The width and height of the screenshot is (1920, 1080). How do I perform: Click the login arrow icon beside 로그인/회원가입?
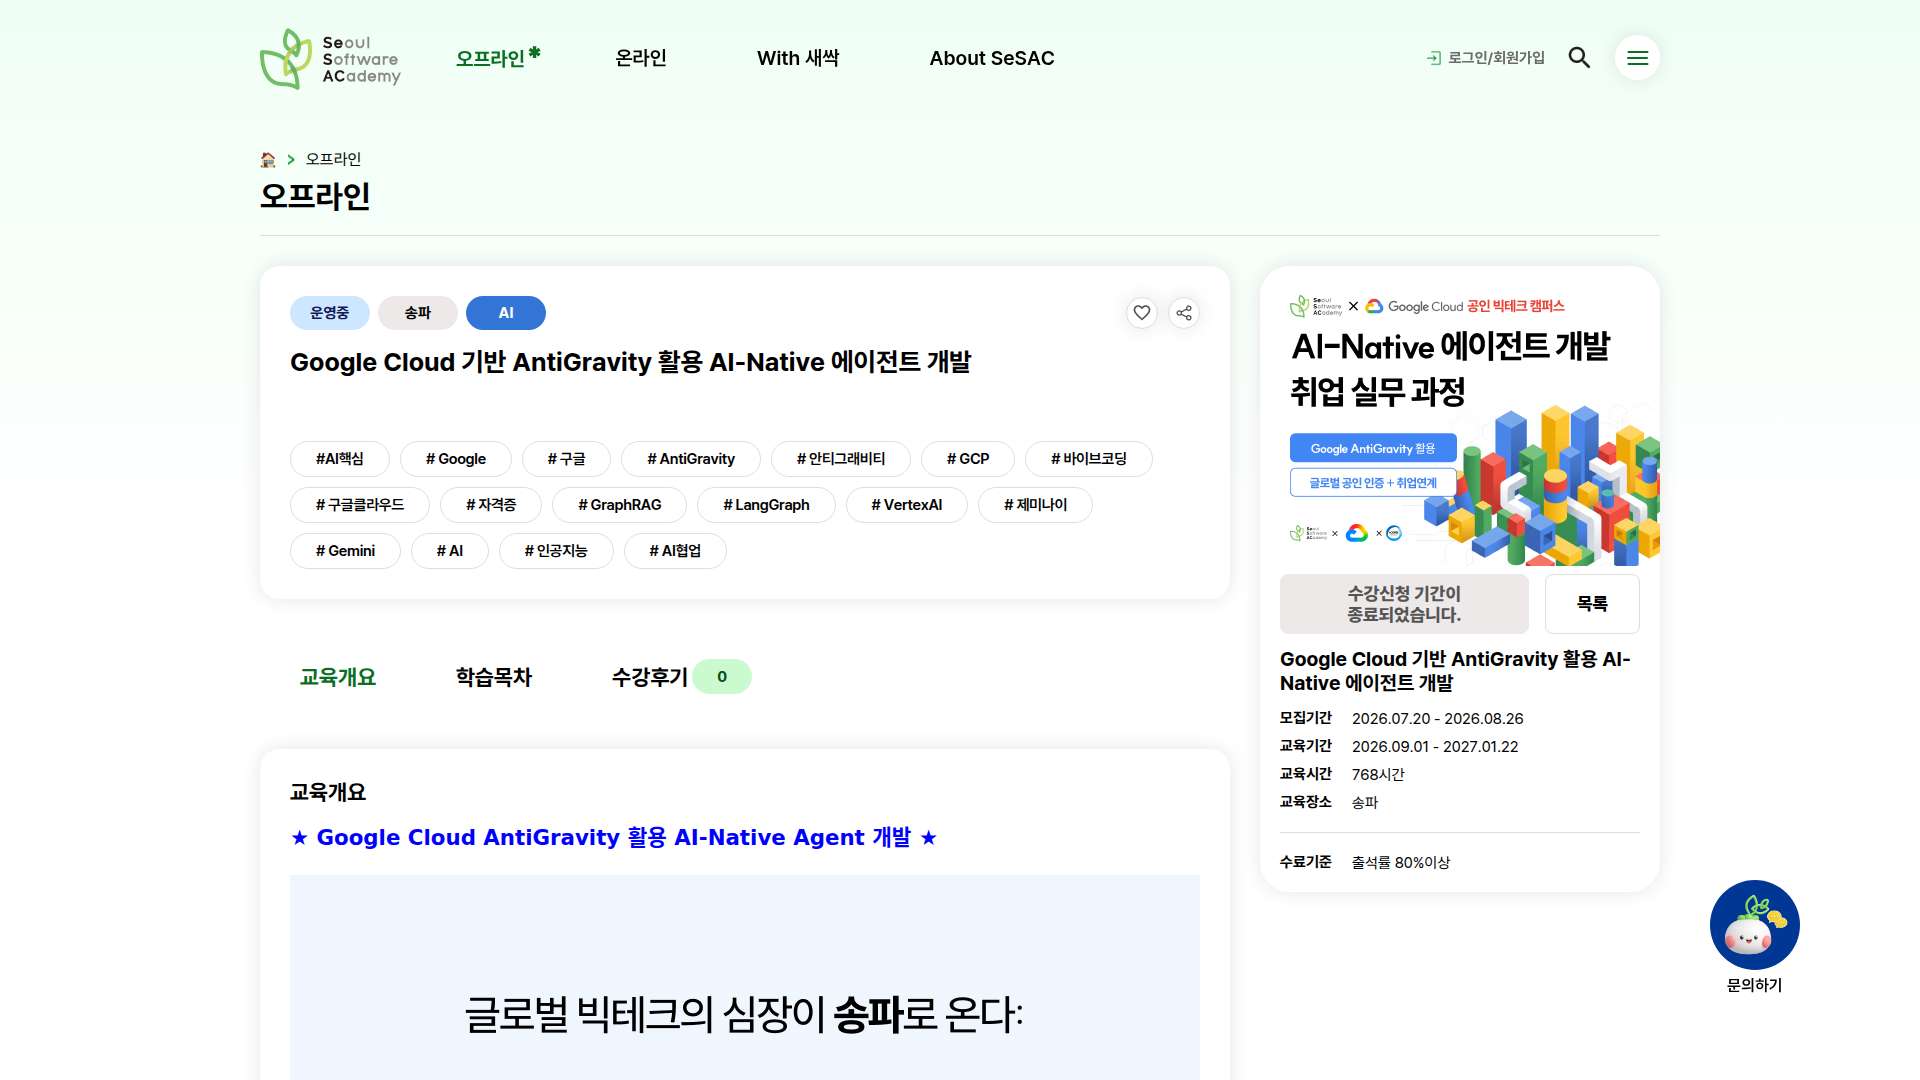(x=1434, y=59)
